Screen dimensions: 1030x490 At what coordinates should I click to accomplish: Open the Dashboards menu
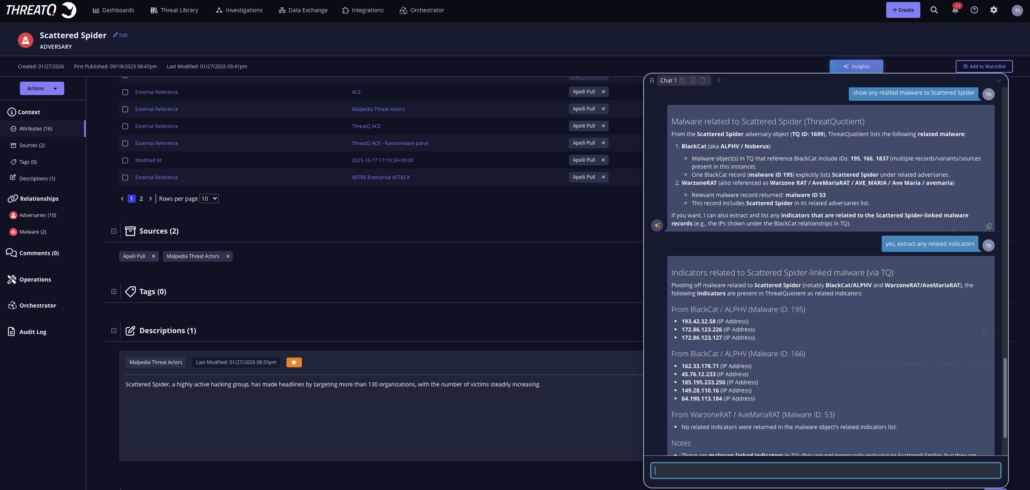[113, 10]
